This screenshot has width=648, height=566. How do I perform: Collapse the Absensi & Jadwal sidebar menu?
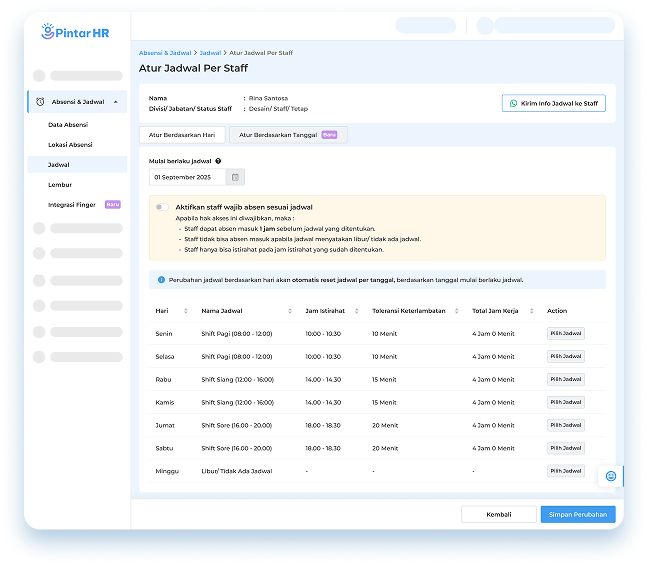pyautogui.click(x=116, y=102)
